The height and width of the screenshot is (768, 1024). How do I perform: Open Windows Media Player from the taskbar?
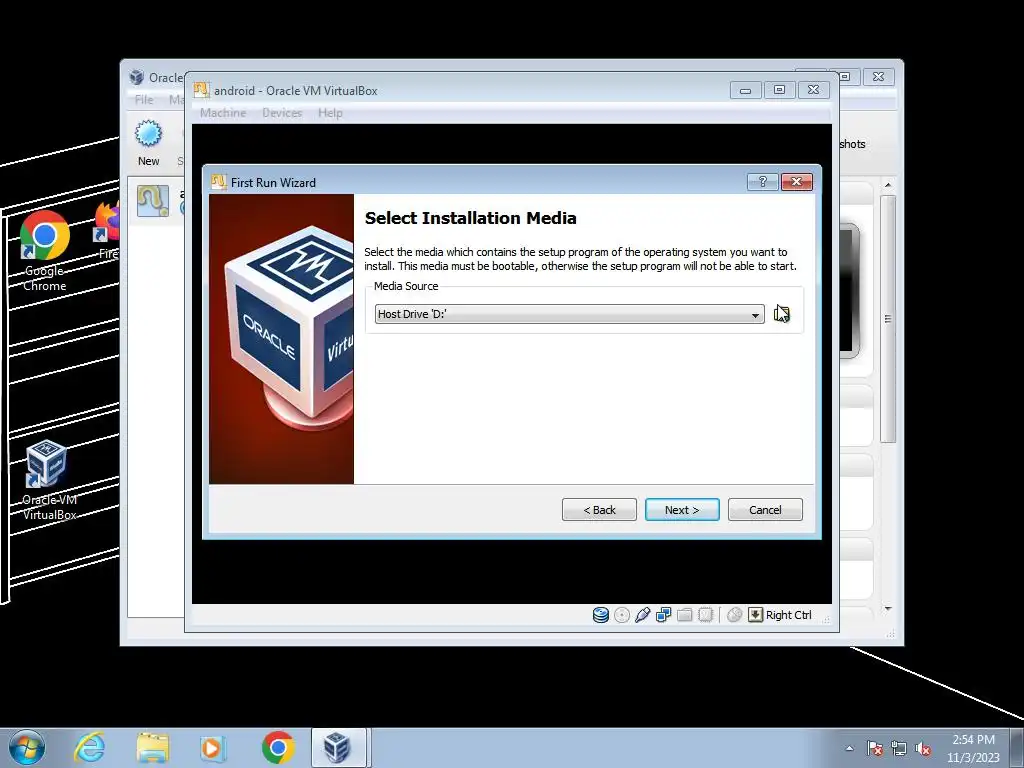point(212,748)
